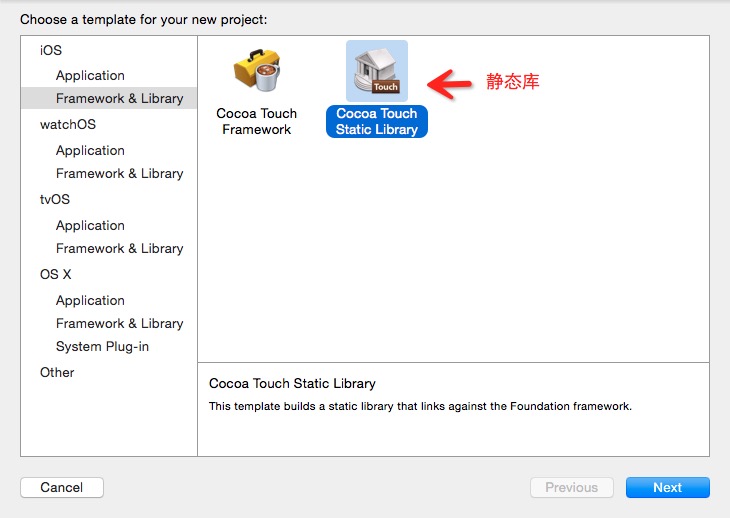This screenshot has height=518, width=730.
Task: Select Framework & Library under tvOS
Action: pos(119,248)
